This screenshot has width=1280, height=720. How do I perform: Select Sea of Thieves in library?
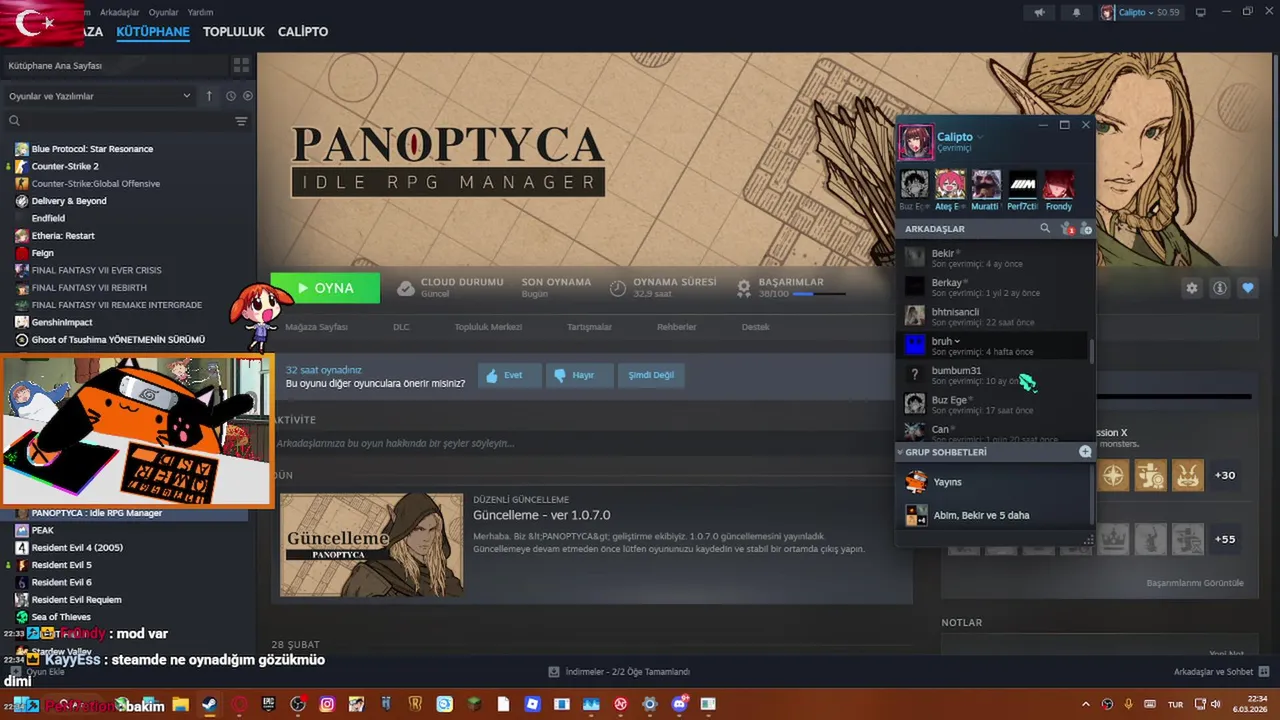coord(60,617)
